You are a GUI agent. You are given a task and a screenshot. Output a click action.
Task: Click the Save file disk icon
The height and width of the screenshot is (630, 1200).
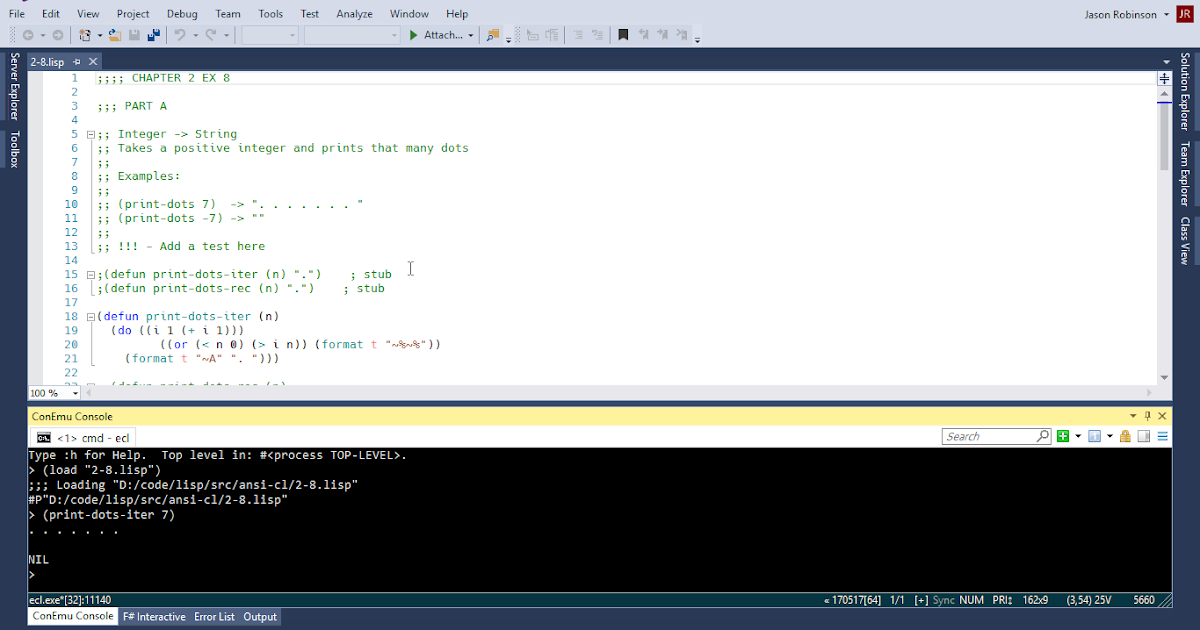click(134, 35)
